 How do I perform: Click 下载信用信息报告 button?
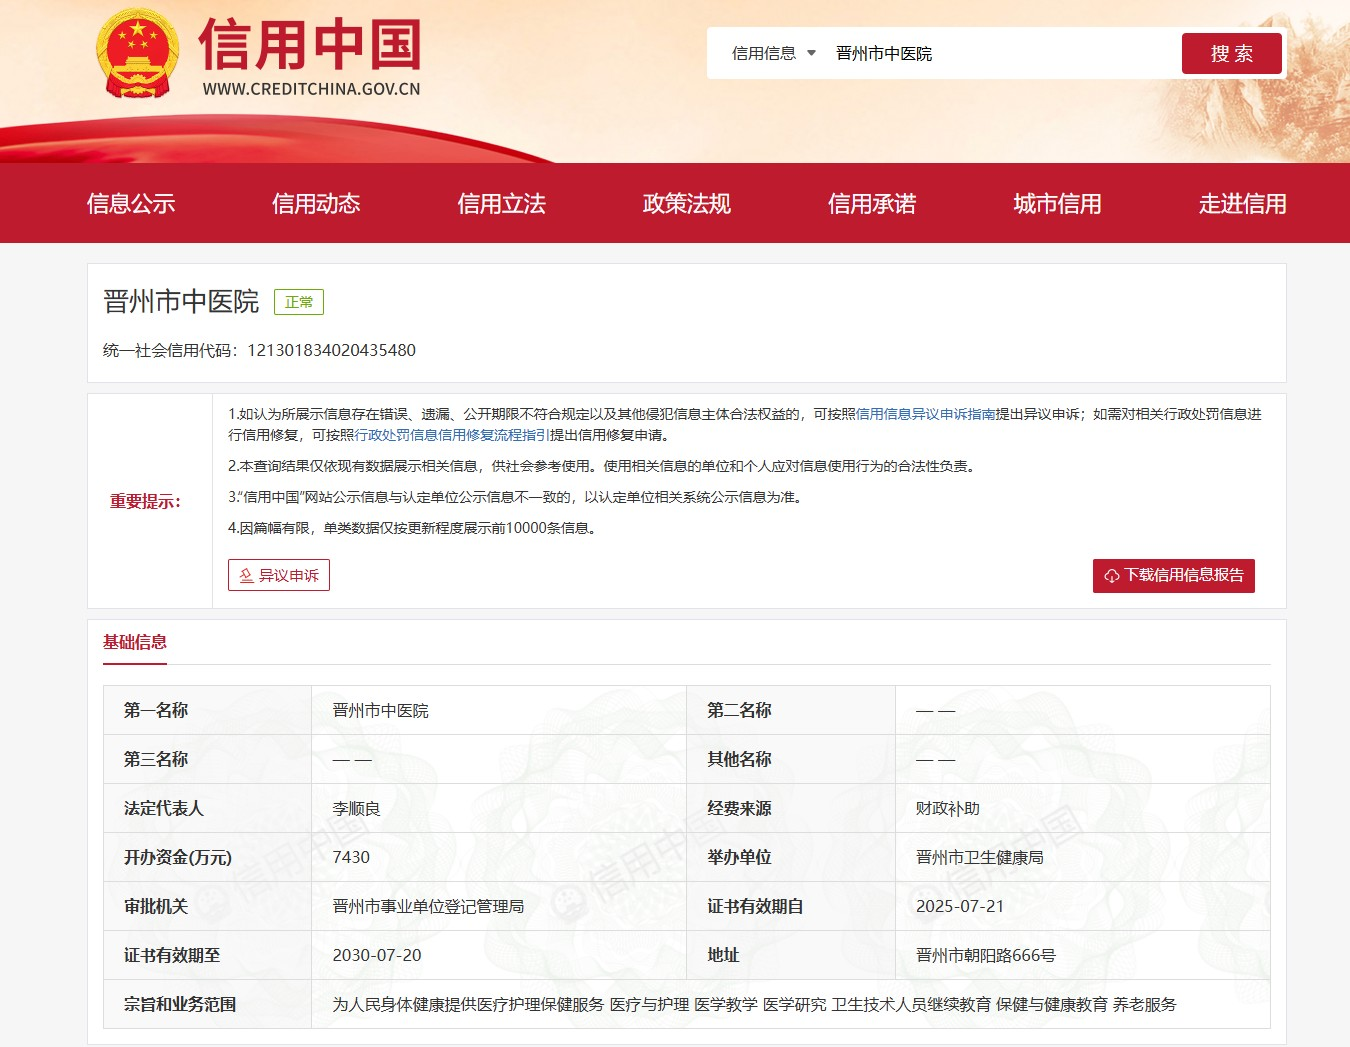tap(1173, 575)
